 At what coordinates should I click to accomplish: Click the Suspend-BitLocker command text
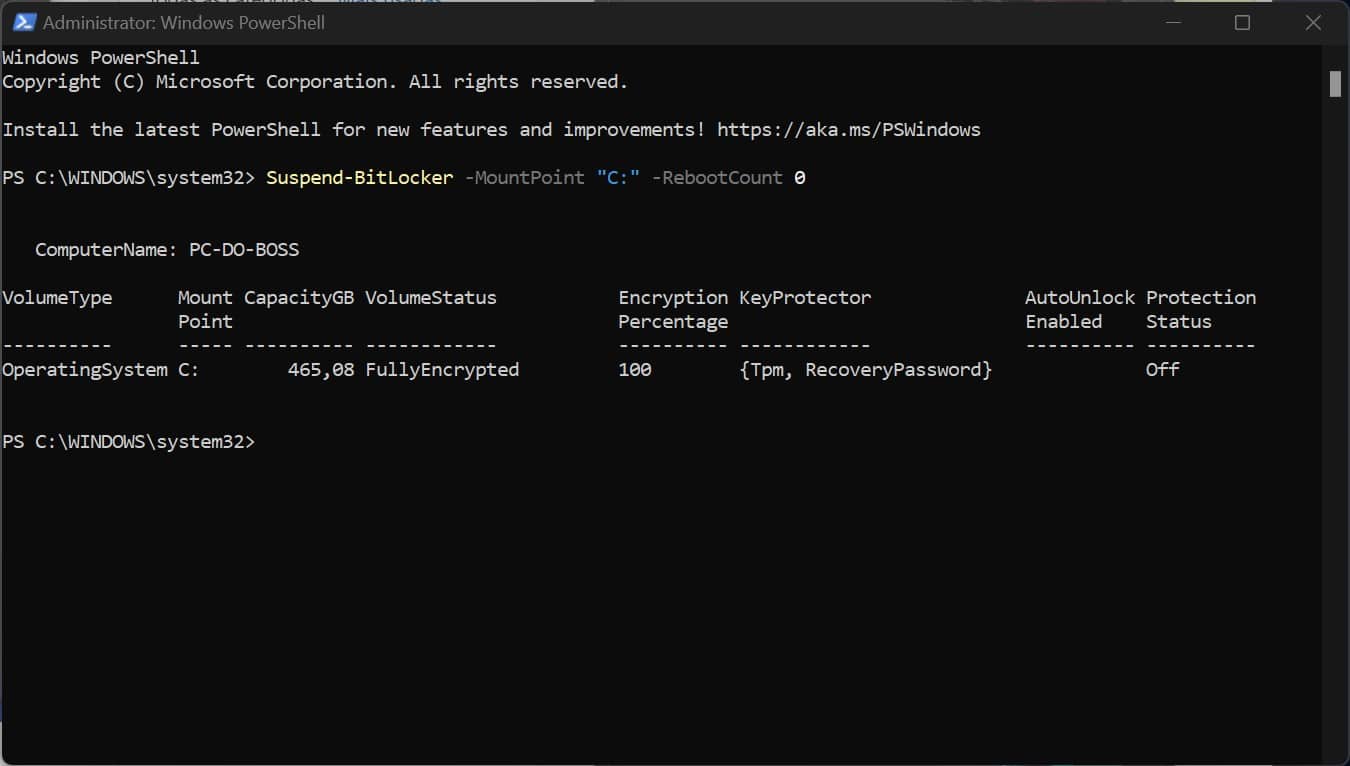(359, 178)
